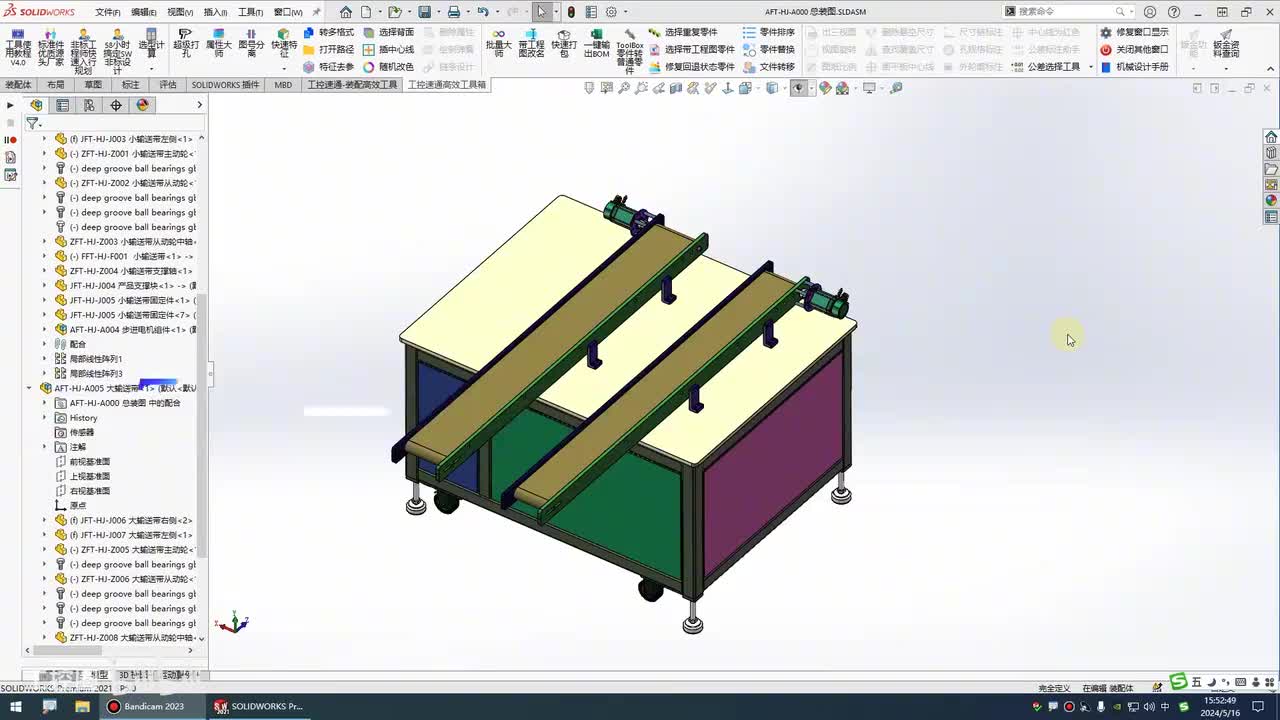Toggle the menu bar pin
Viewport: 1280px width, 720px height.
tap(317, 12)
